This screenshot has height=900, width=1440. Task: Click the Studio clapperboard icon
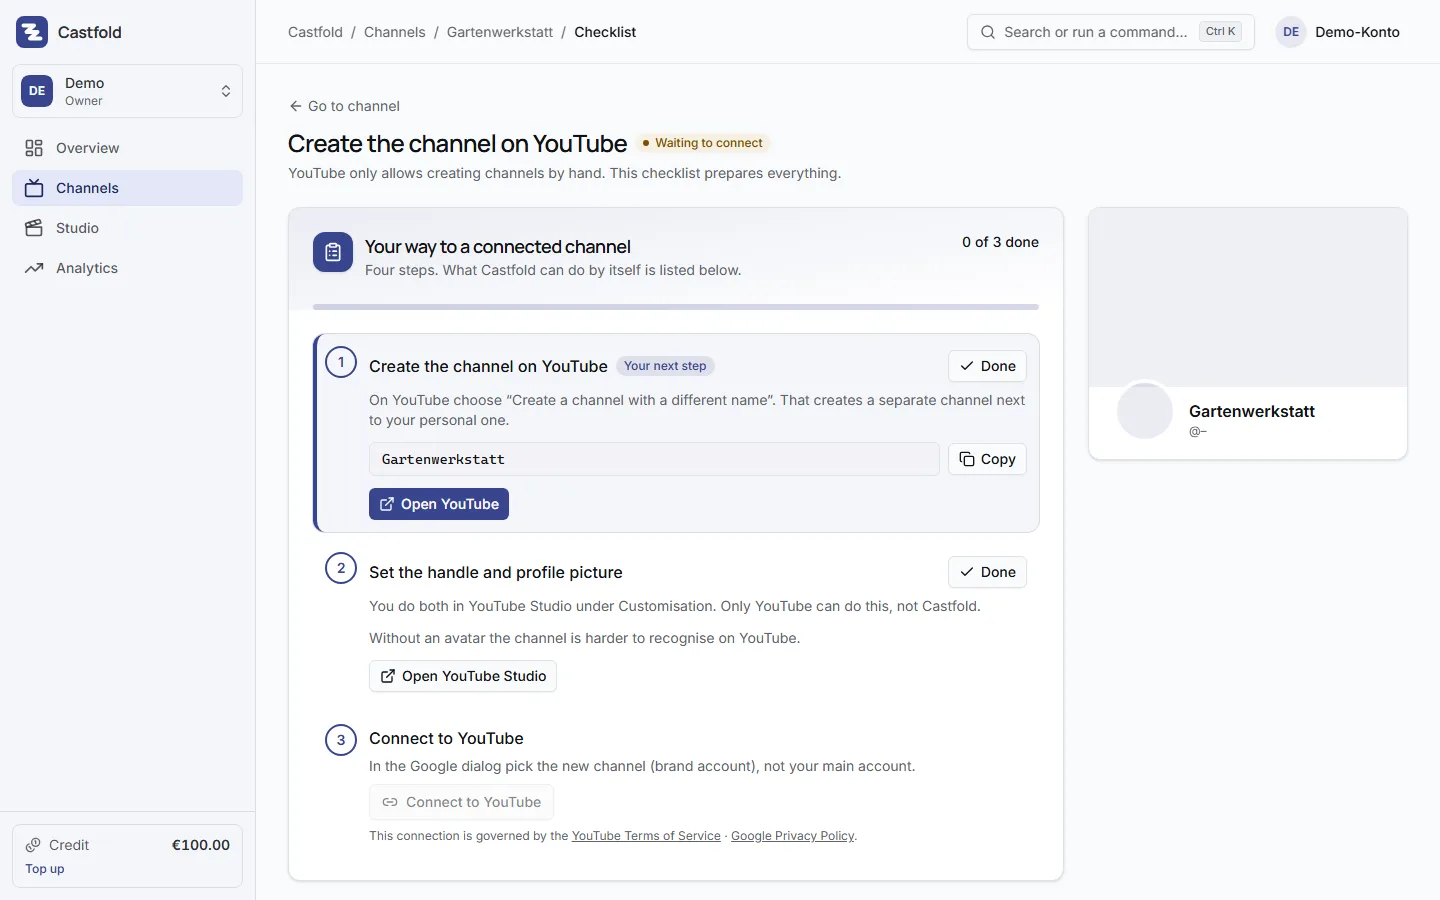click(34, 228)
